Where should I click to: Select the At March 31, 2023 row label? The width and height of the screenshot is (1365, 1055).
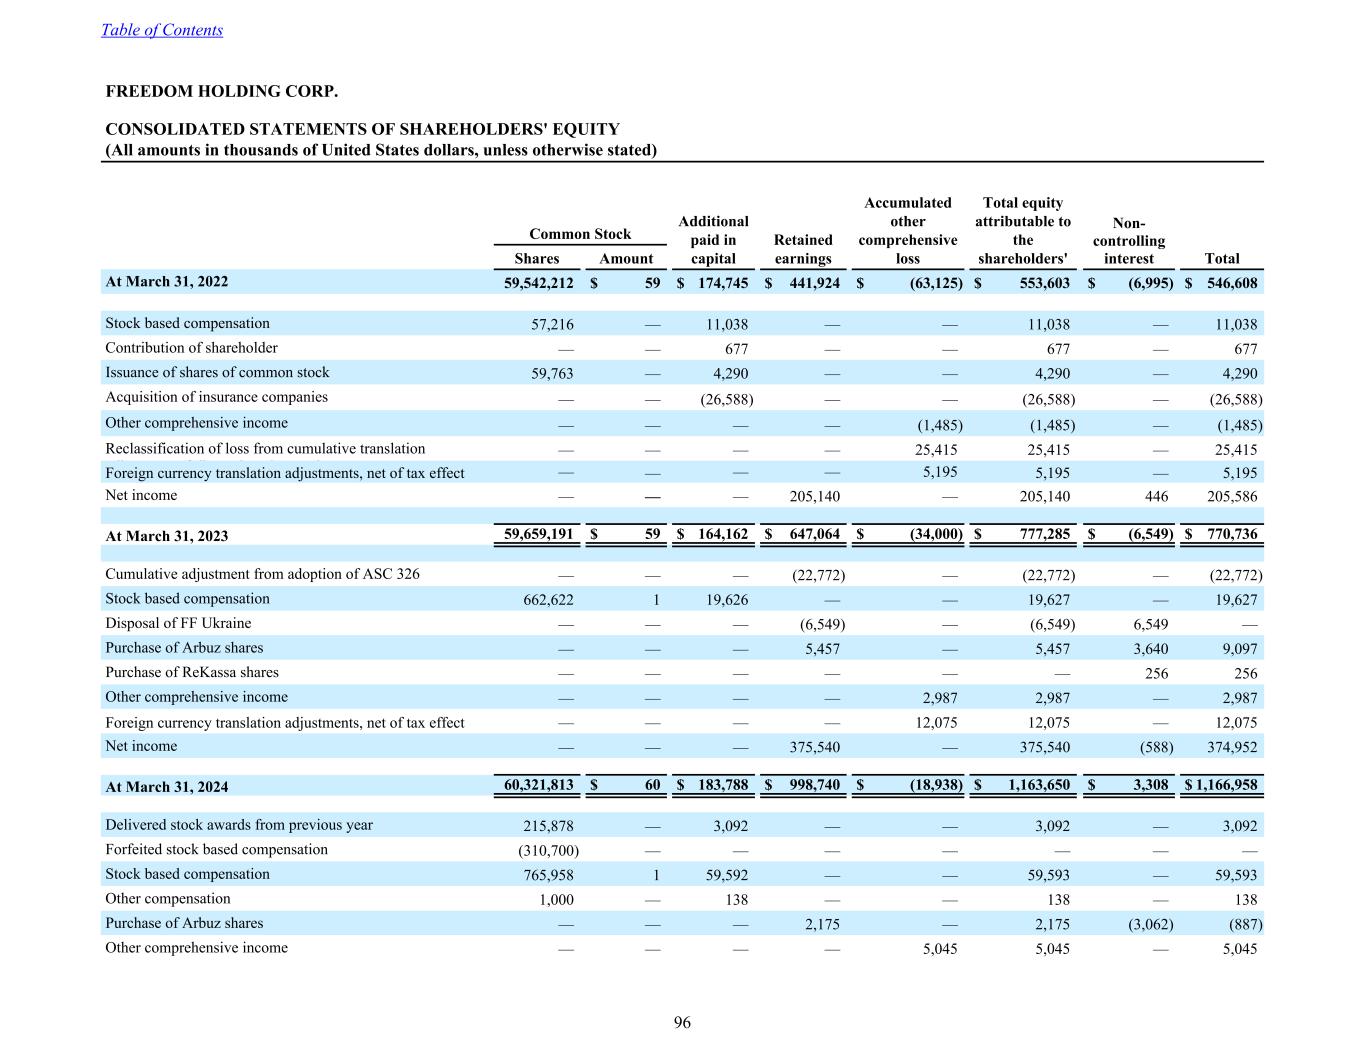(x=167, y=536)
